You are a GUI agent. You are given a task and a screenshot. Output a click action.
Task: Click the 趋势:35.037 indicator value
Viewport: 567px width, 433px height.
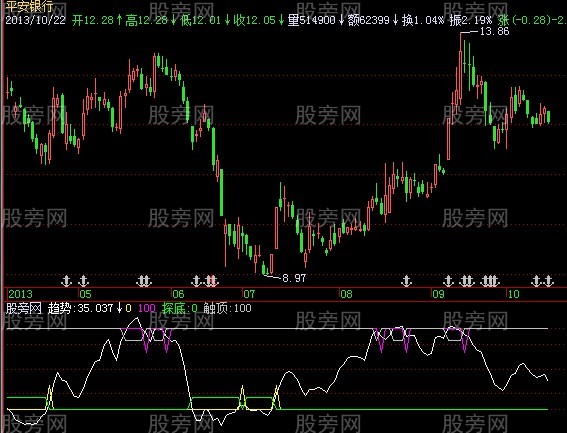pos(81,309)
